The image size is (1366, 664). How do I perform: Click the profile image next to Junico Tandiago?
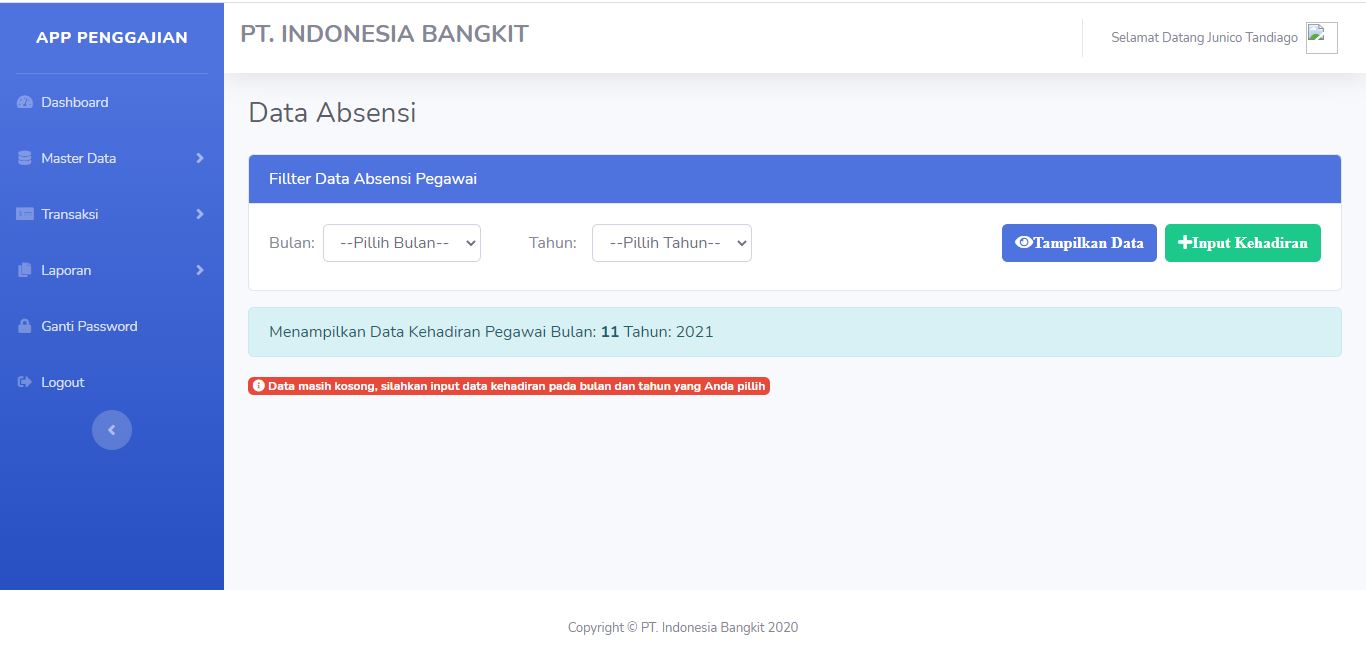[x=1321, y=37]
